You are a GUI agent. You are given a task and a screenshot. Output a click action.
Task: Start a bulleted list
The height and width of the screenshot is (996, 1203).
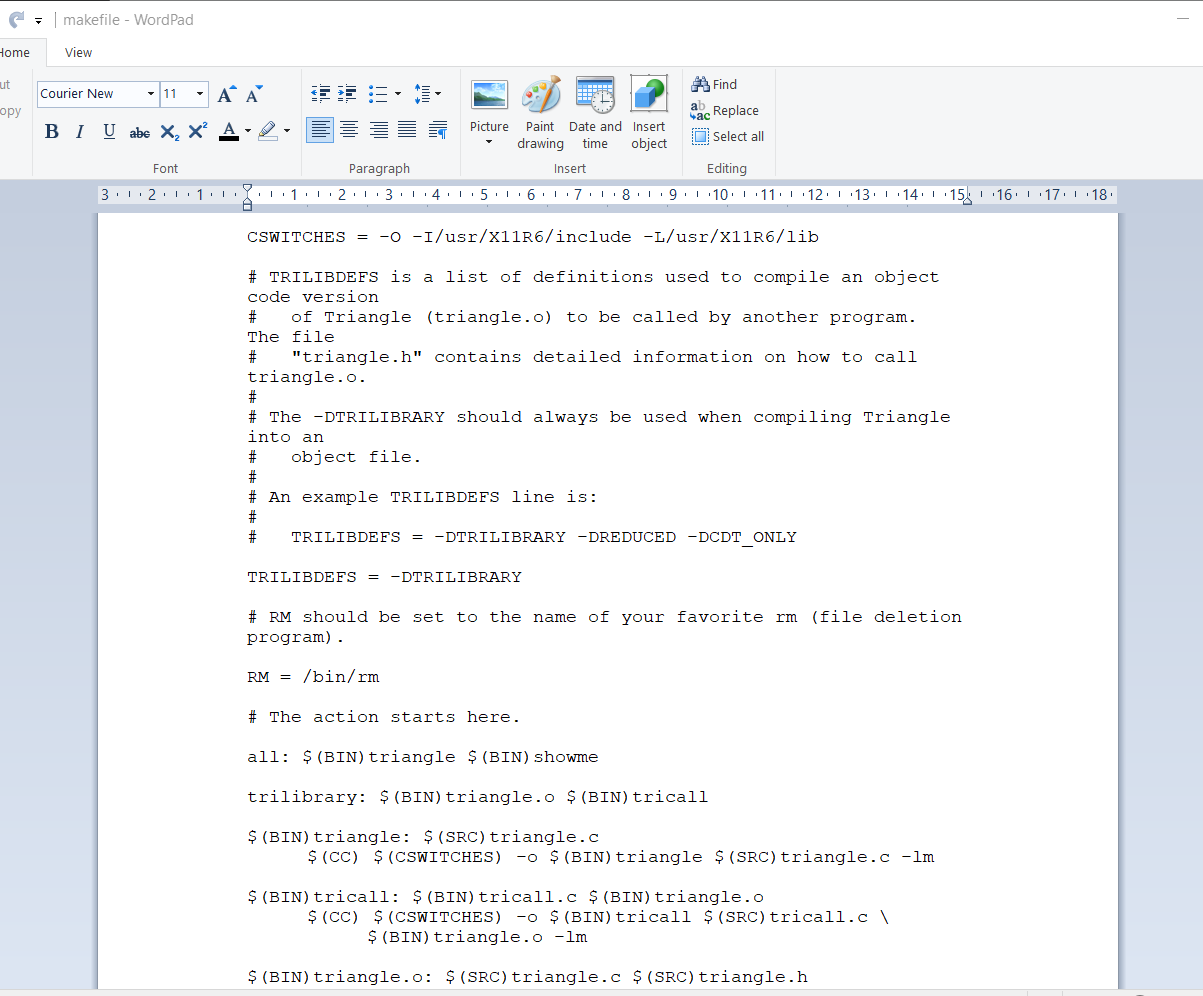pyautogui.click(x=378, y=94)
